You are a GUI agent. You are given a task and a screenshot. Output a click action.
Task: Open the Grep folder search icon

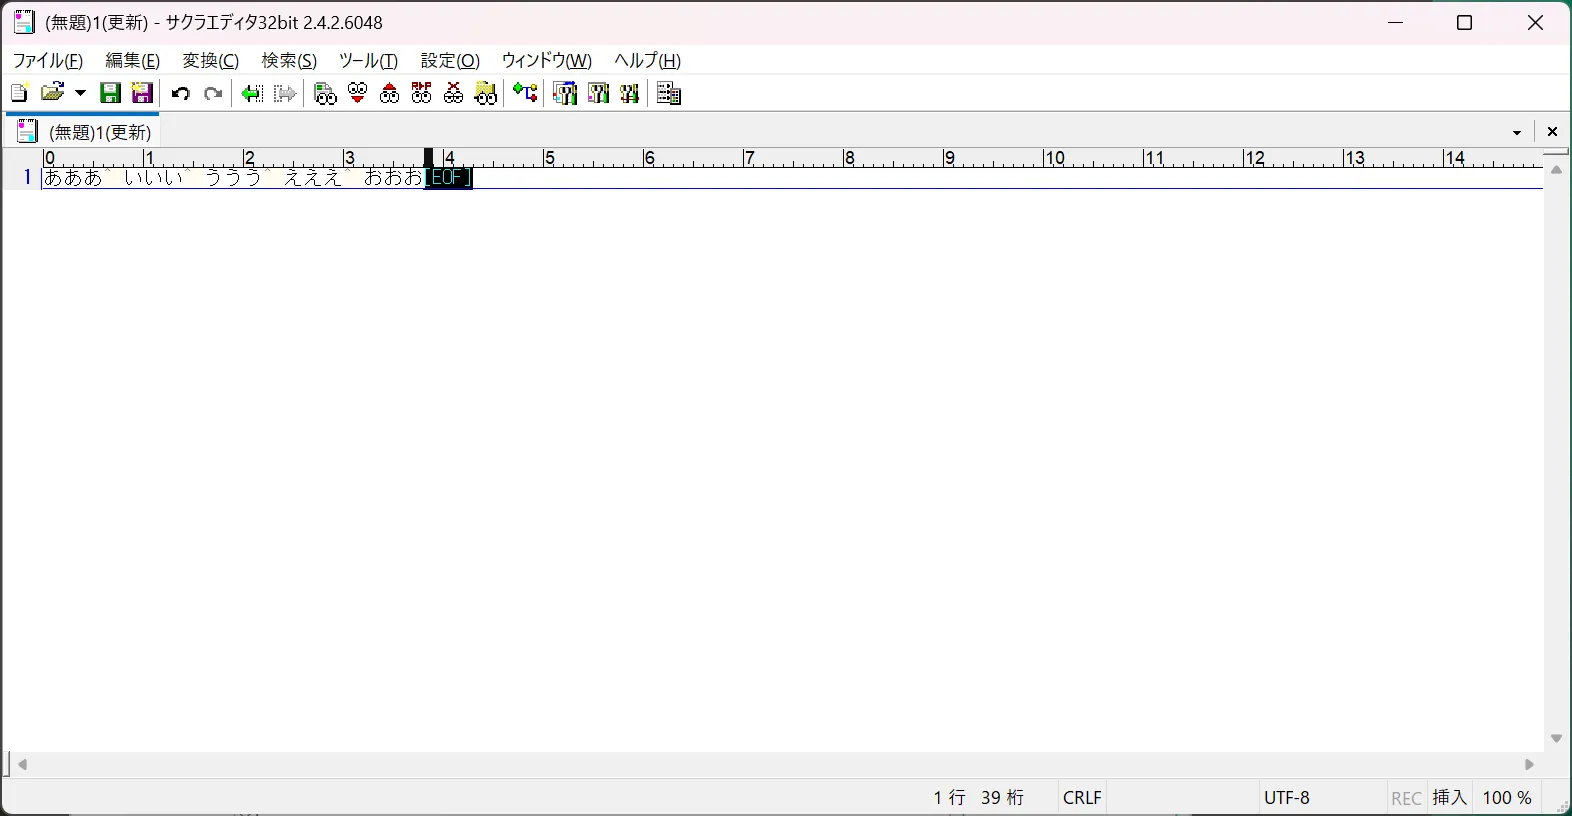(x=485, y=93)
